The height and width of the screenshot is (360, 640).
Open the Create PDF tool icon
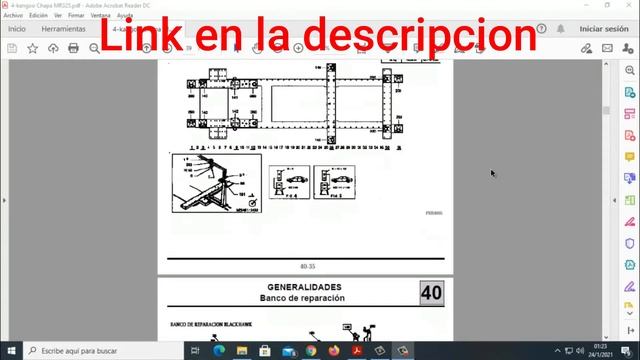[x=630, y=135]
